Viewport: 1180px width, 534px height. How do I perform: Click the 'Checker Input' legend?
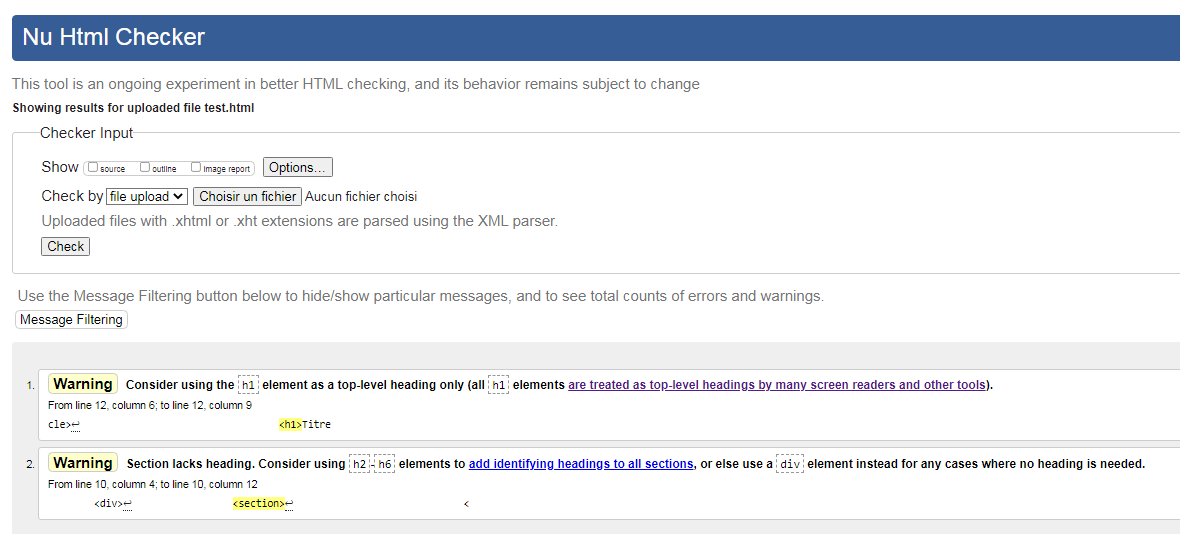tap(87, 133)
